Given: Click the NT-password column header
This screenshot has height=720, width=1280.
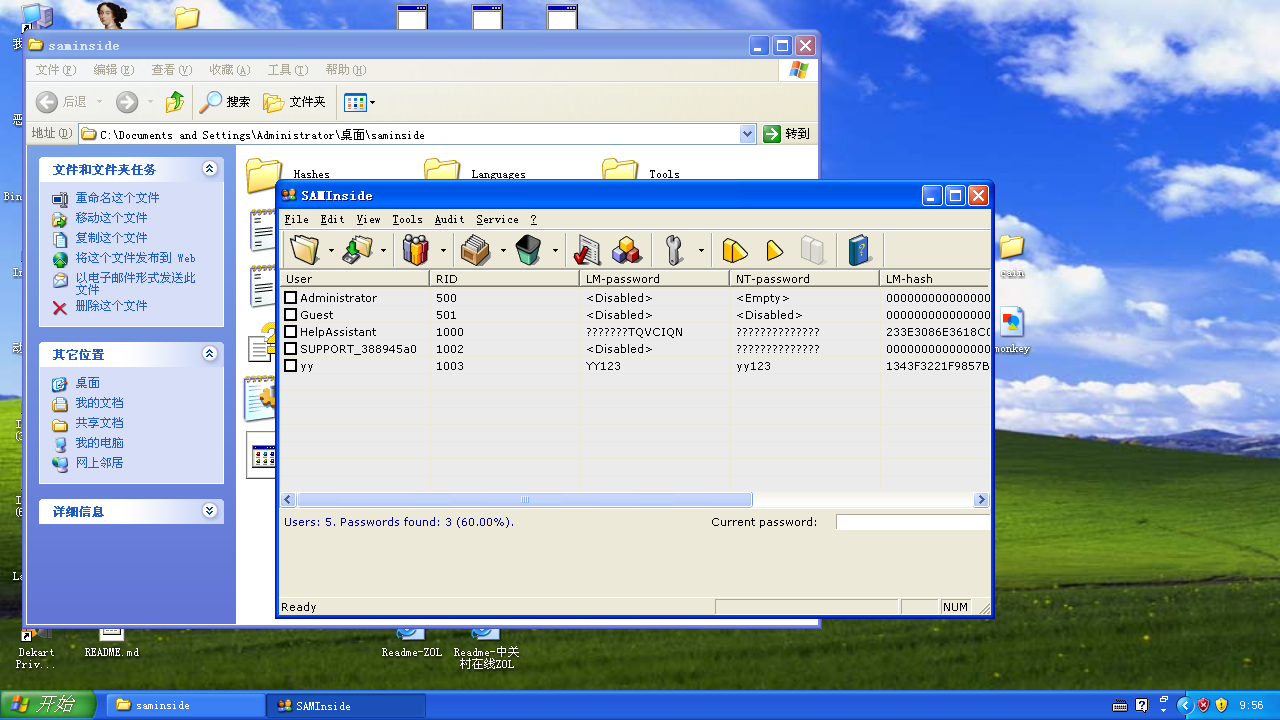Looking at the screenshot, I should 805,279.
